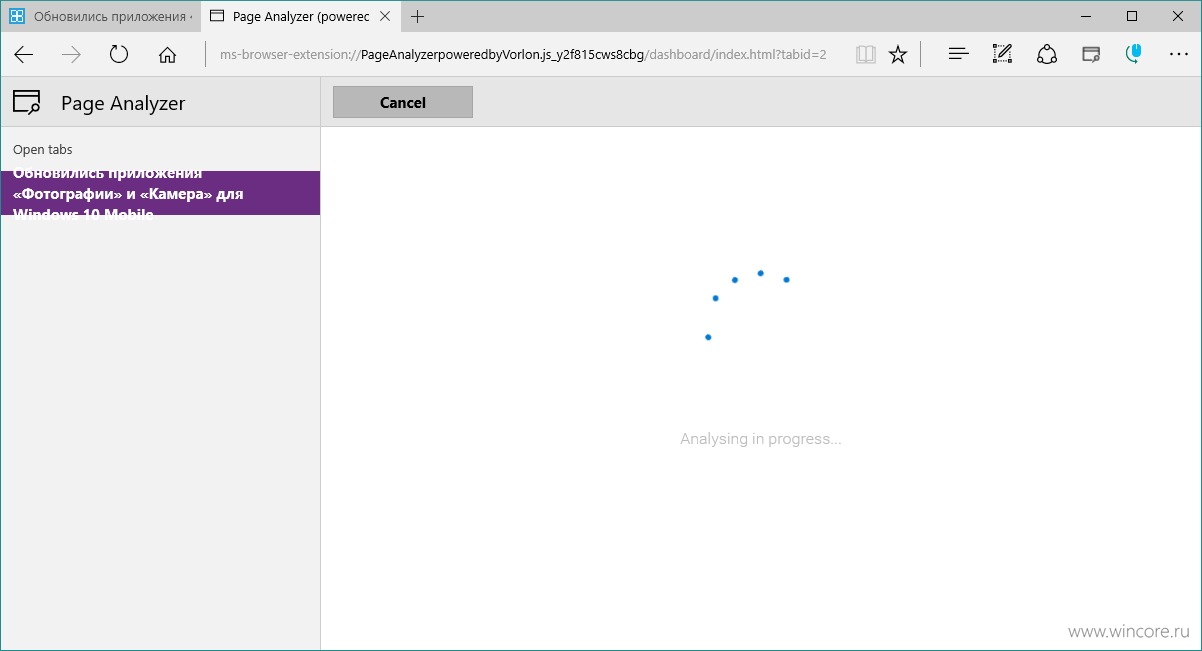Switch to the 'Обновились приложения' browser tab
1202x651 pixels.
pyautogui.click(x=101, y=17)
